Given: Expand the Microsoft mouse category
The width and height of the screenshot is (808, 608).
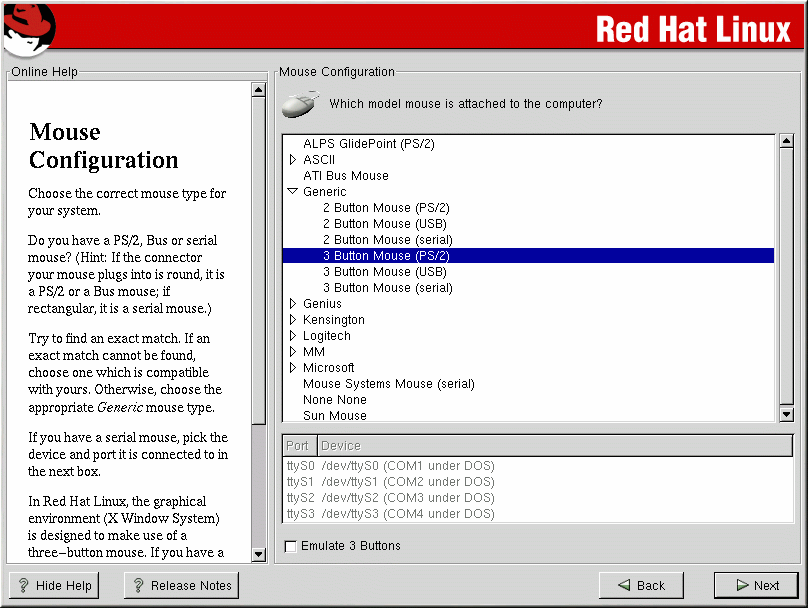Looking at the screenshot, I should click(293, 368).
